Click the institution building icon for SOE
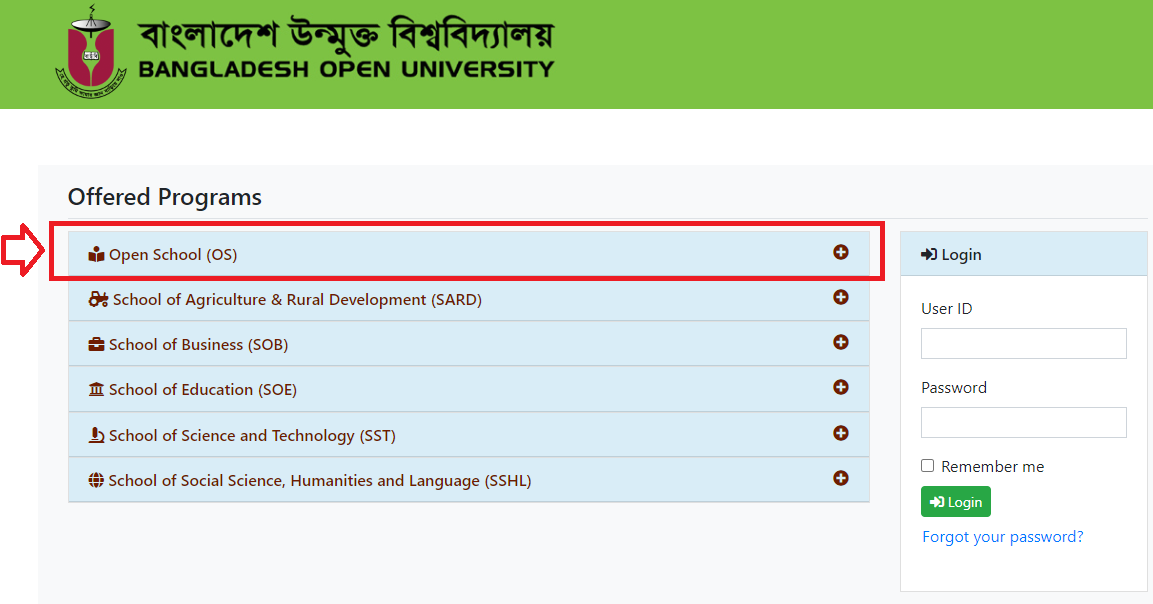 coord(96,389)
